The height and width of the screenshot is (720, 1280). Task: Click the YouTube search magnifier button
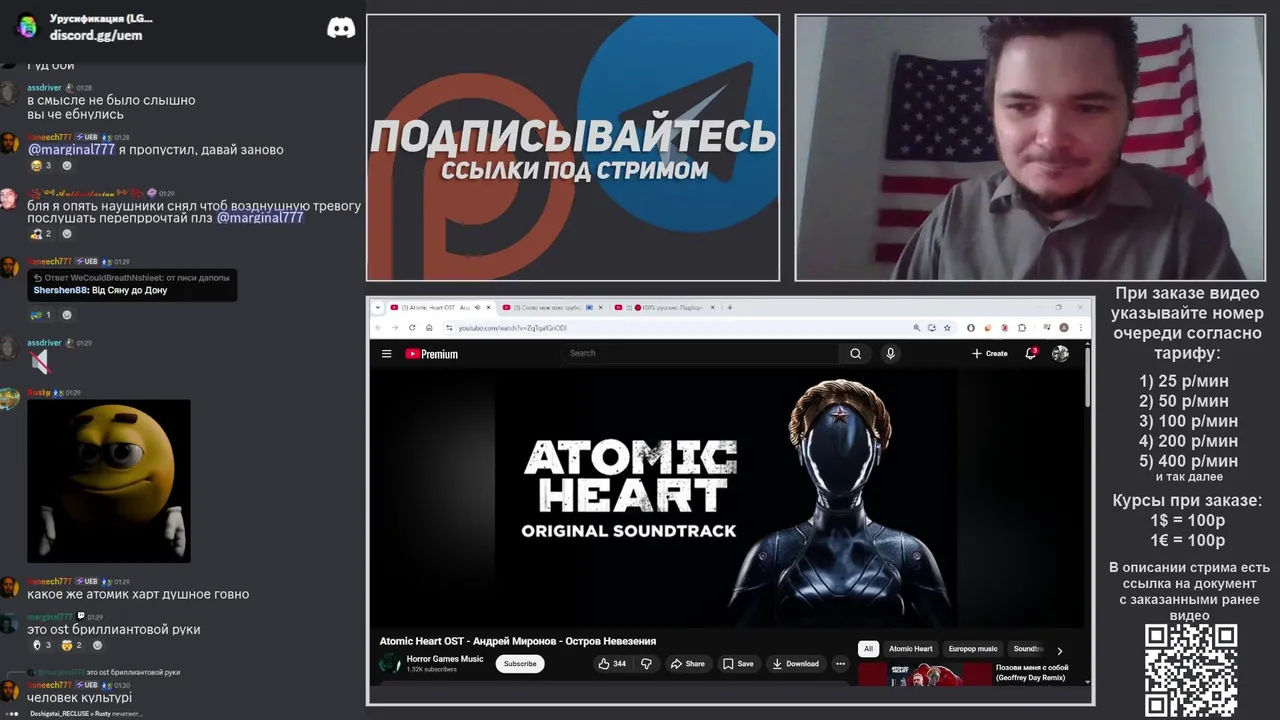855,353
